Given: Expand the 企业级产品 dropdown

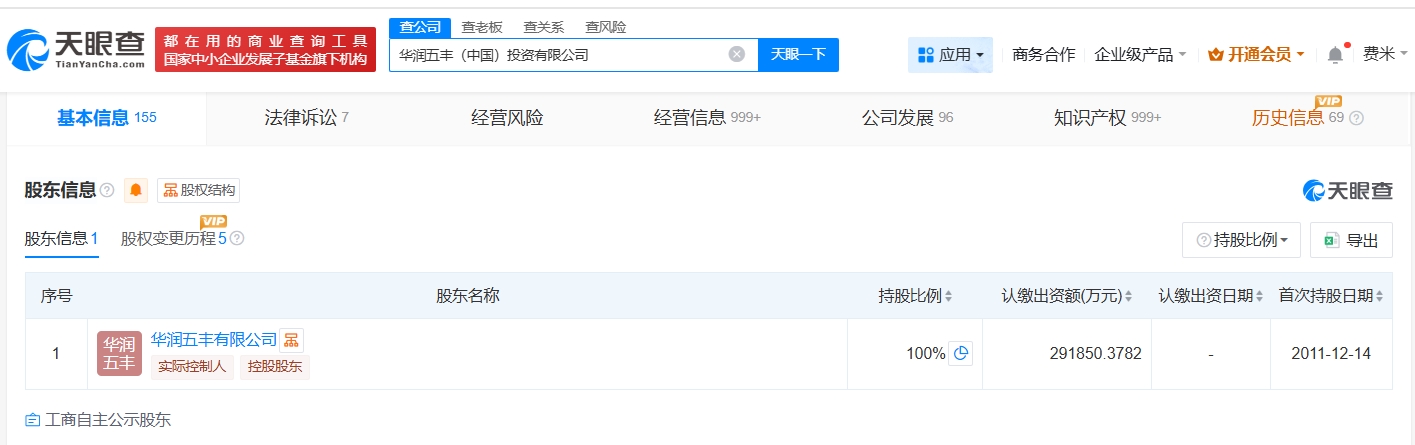Looking at the screenshot, I should pyautogui.click(x=1140, y=55).
